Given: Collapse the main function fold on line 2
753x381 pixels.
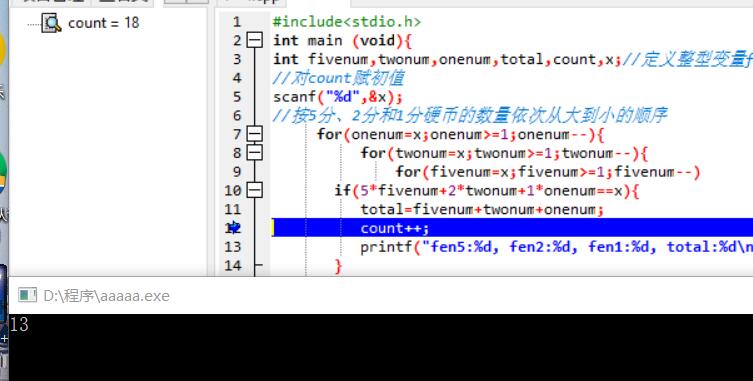Looking at the screenshot, I should tap(255, 40).
